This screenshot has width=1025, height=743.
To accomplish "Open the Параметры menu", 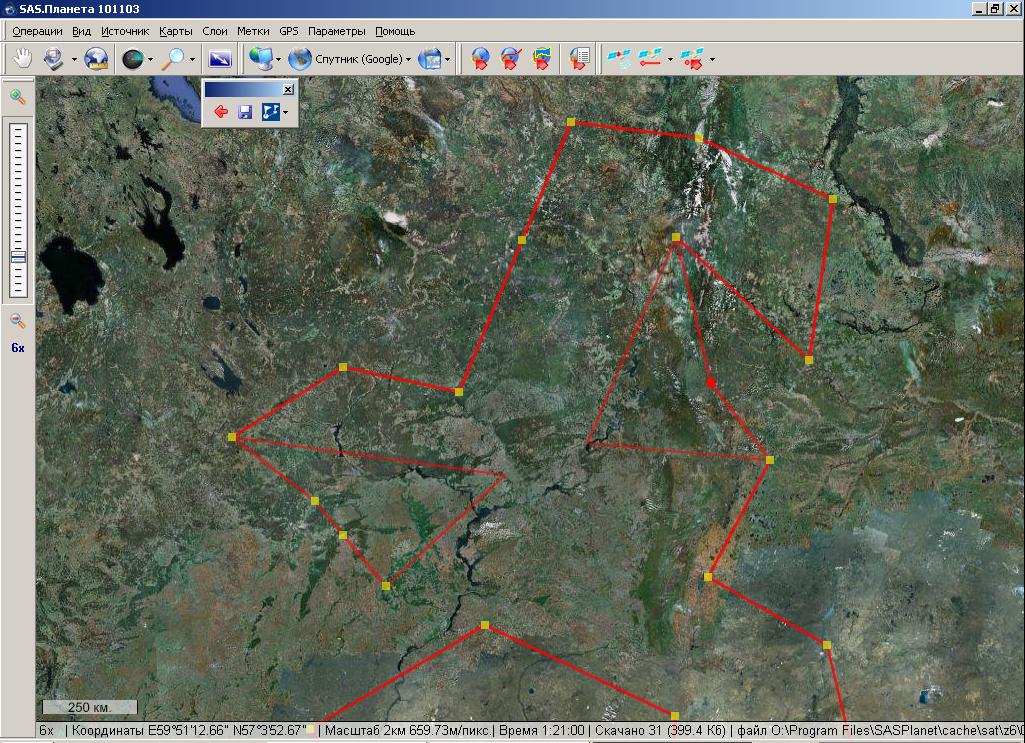I will click(x=336, y=31).
